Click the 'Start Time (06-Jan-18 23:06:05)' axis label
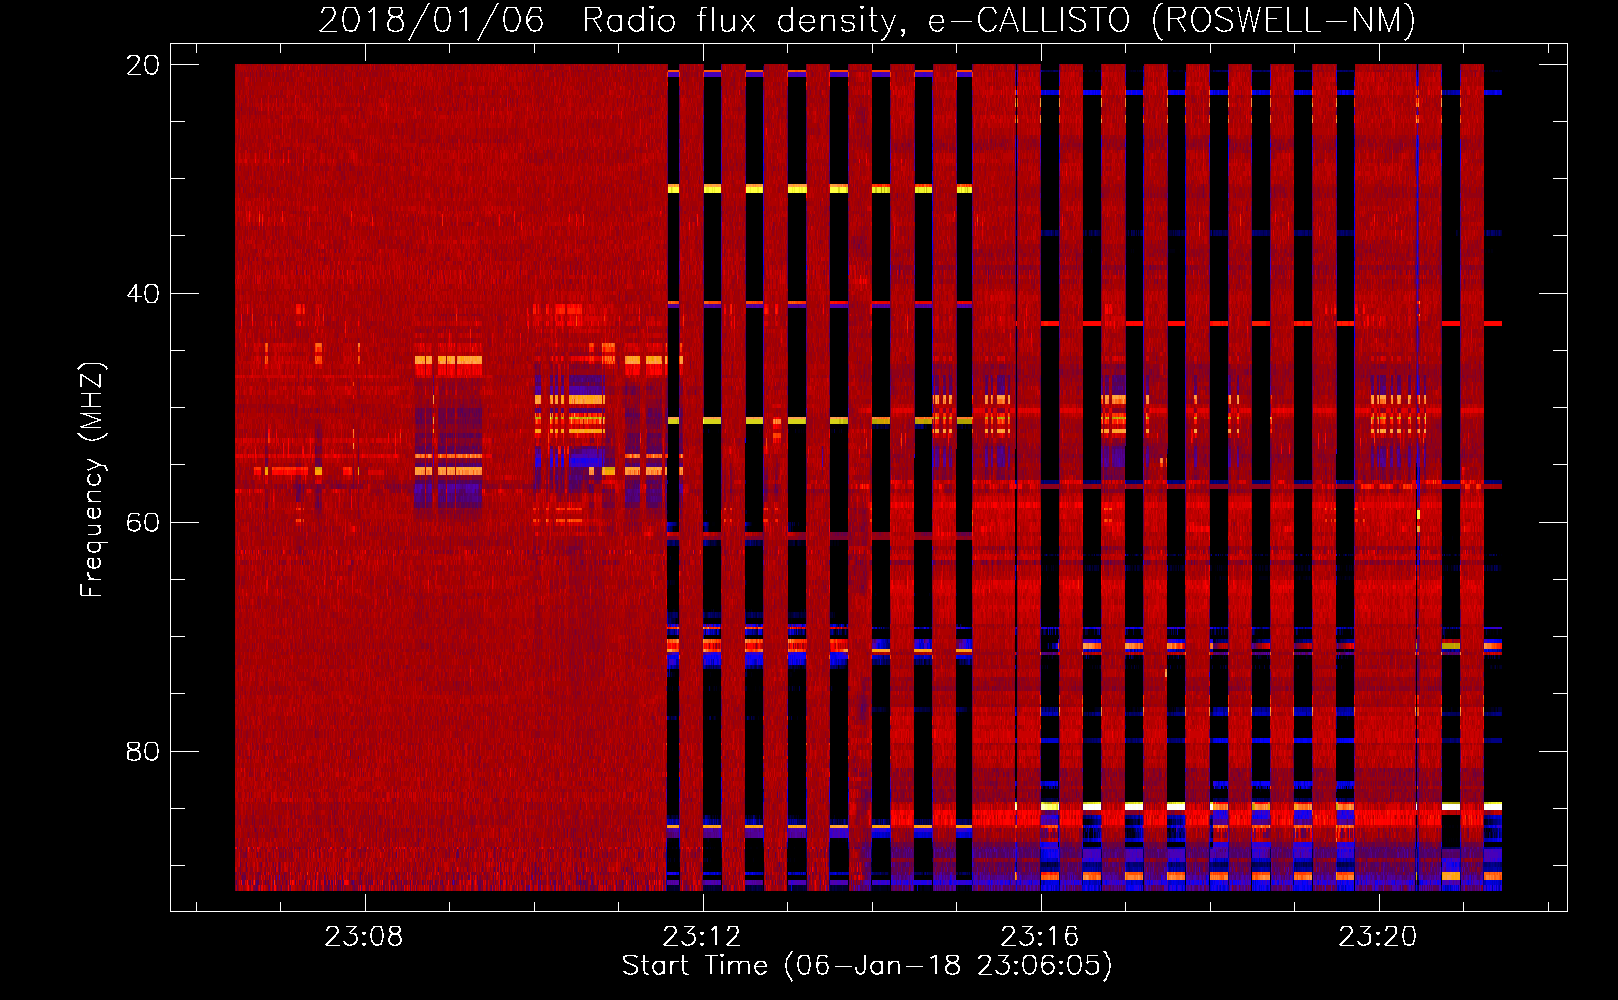Image resolution: width=1618 pixels, height=1000 pixels. tap(867, 966)
